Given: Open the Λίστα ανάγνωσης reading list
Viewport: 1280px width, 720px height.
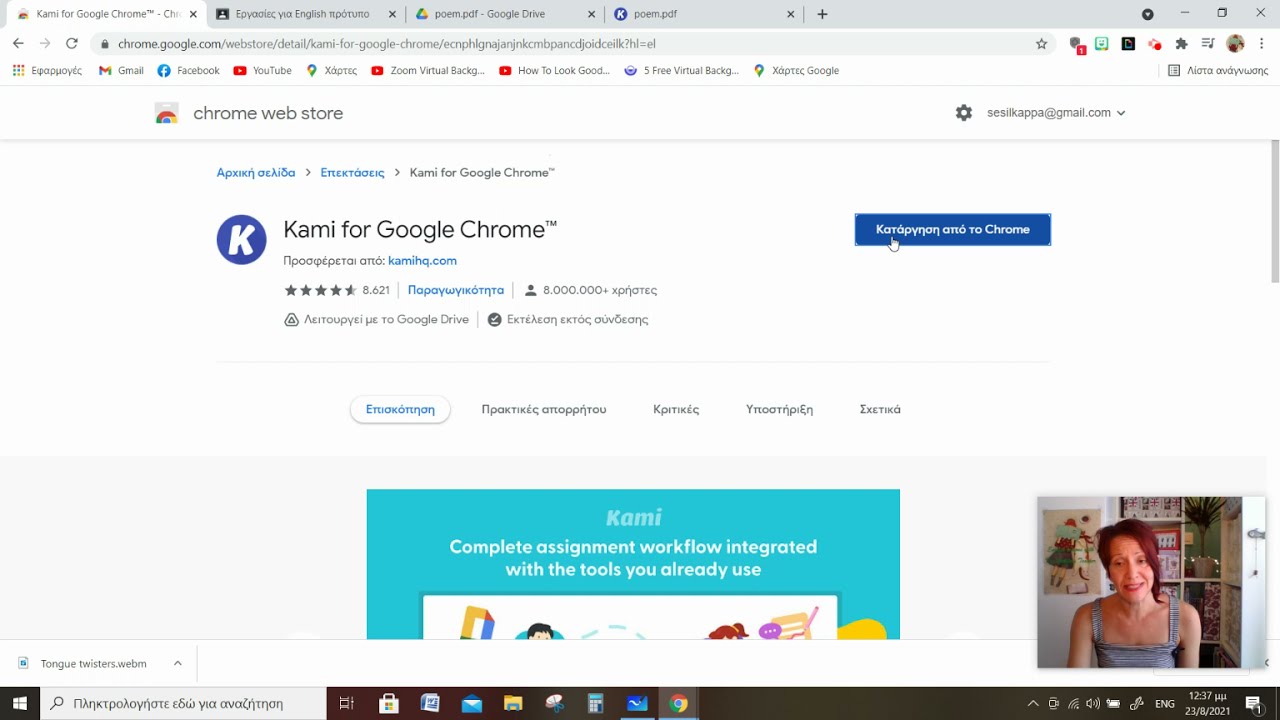Looking at the screenshot, I should (x=1218, y=71).
